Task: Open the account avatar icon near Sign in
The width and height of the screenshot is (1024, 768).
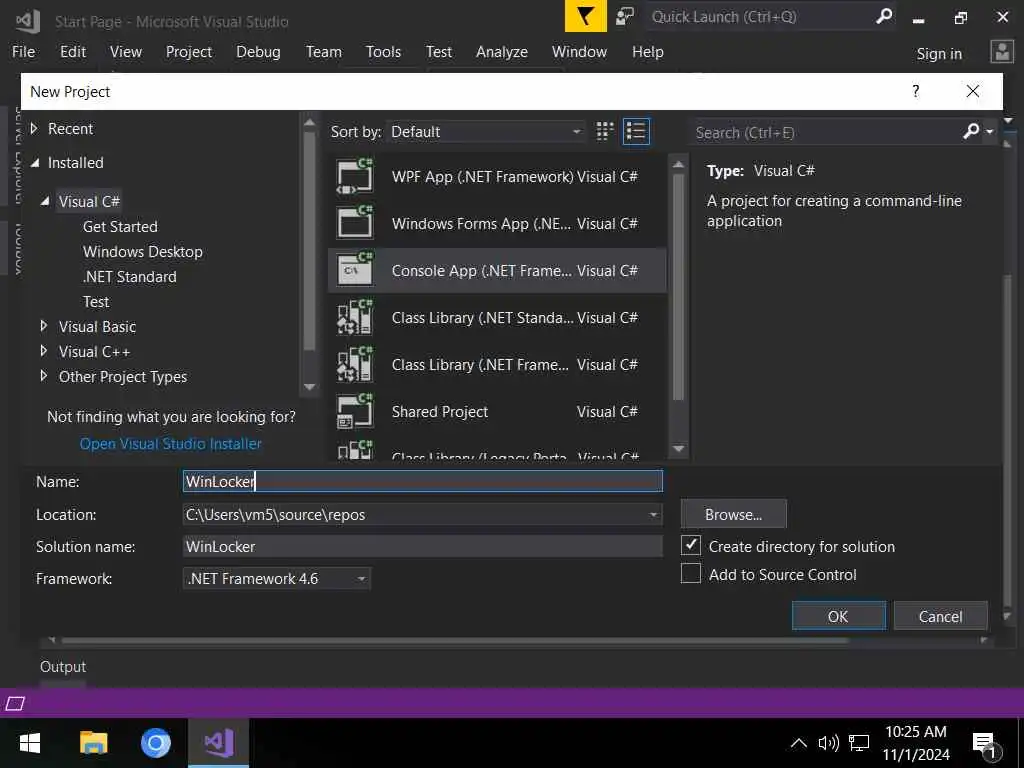Action: 1002,52
